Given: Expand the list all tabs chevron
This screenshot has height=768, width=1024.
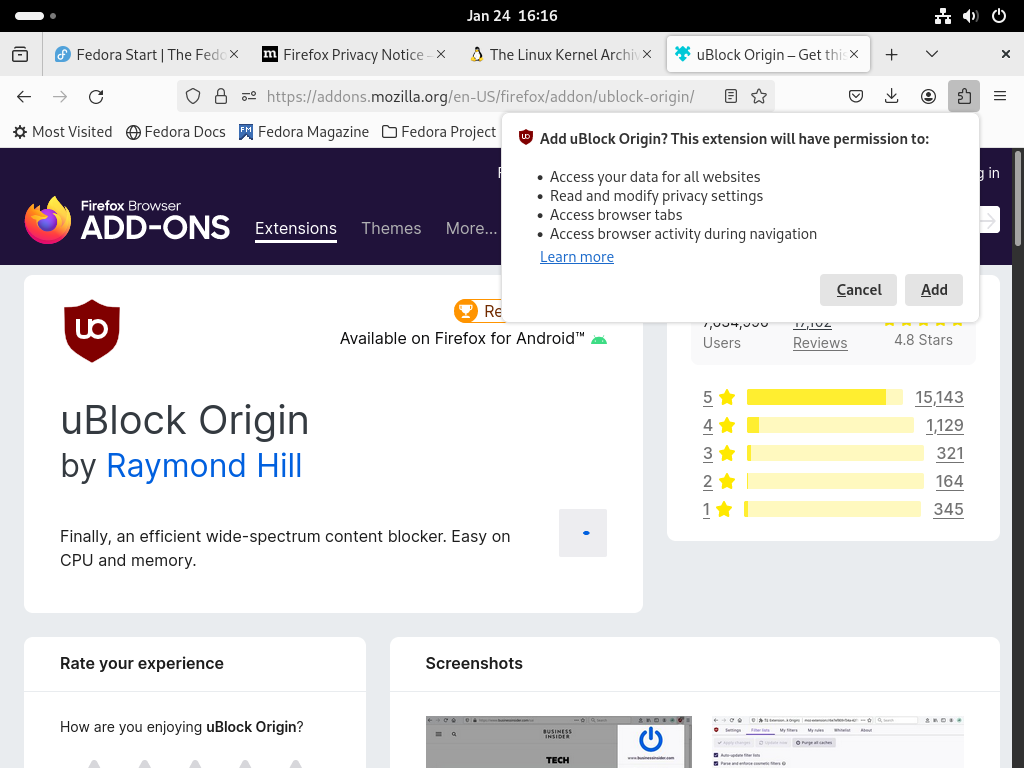Looking at the screenshot, I should (x=932, y=54).
